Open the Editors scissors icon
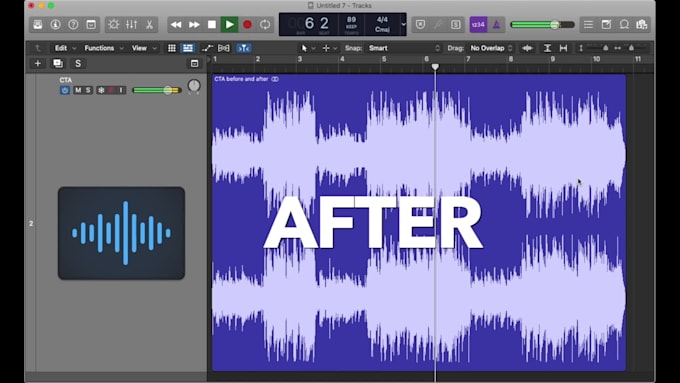 coord(149,25)
